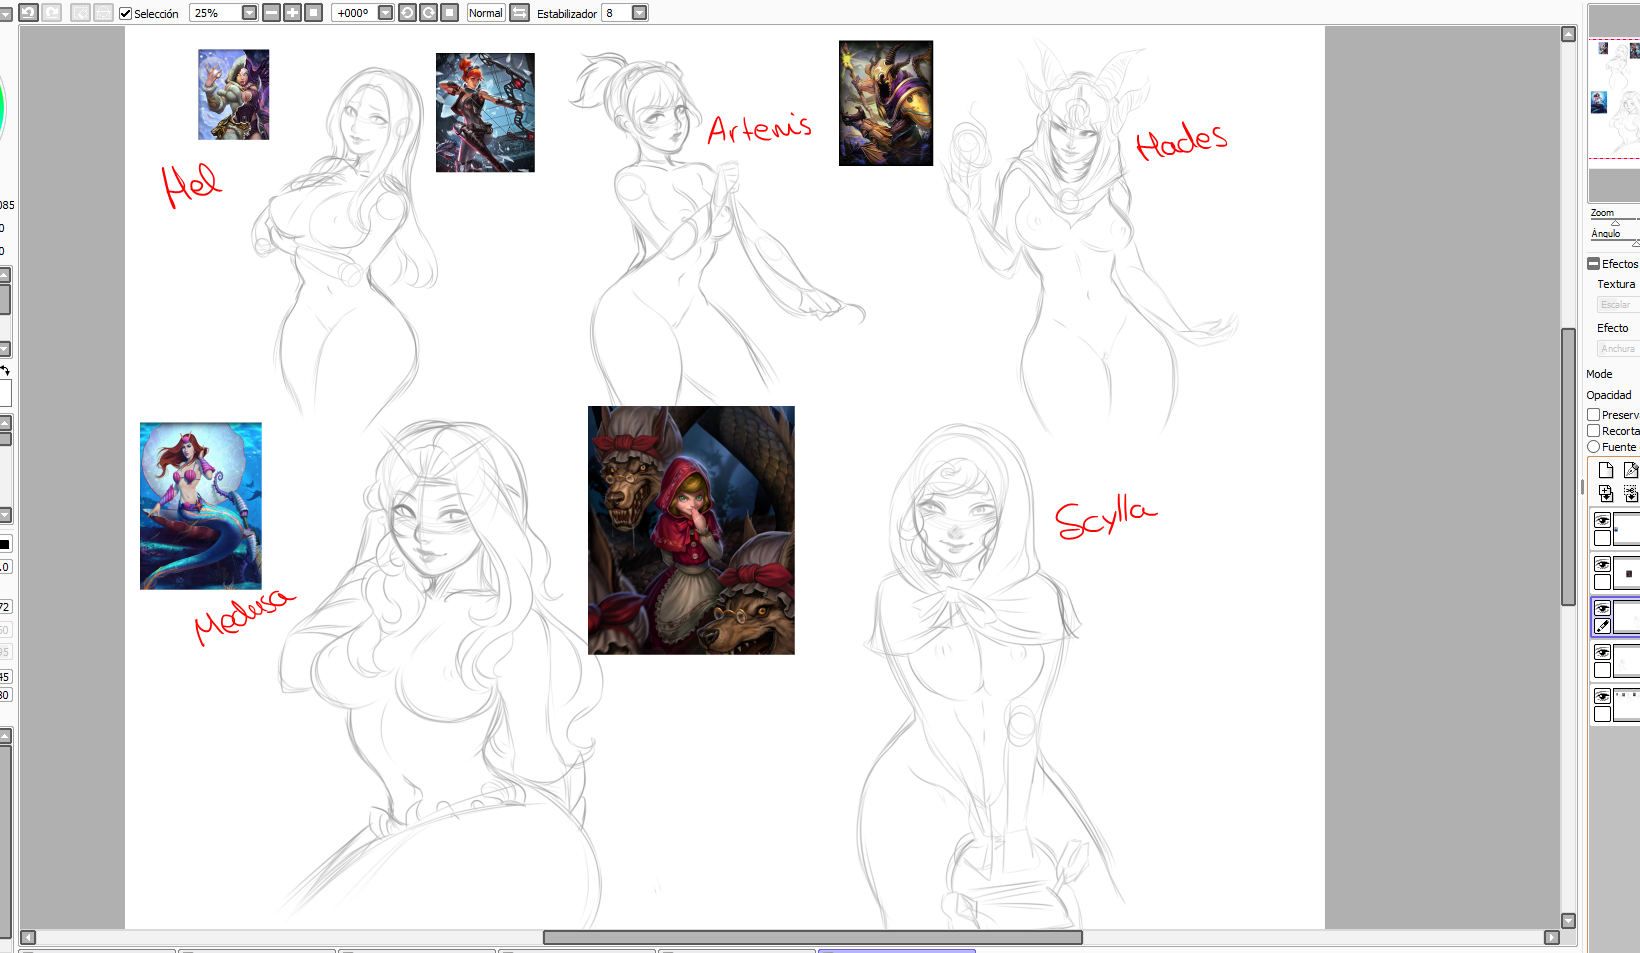Click the zoom out minus button

(271, 13)
